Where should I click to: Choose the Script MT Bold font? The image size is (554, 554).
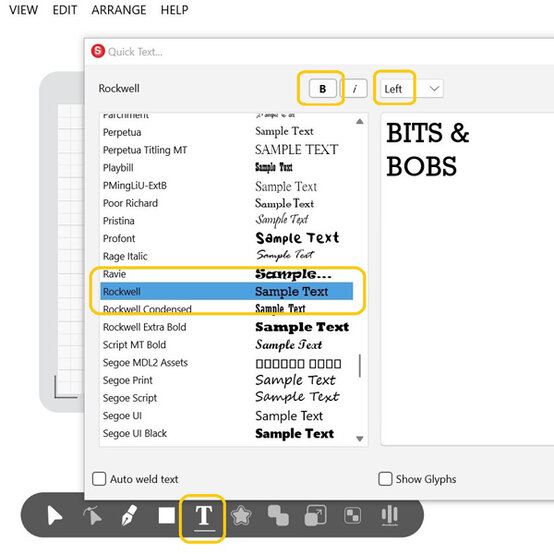(x=226, y=345)
